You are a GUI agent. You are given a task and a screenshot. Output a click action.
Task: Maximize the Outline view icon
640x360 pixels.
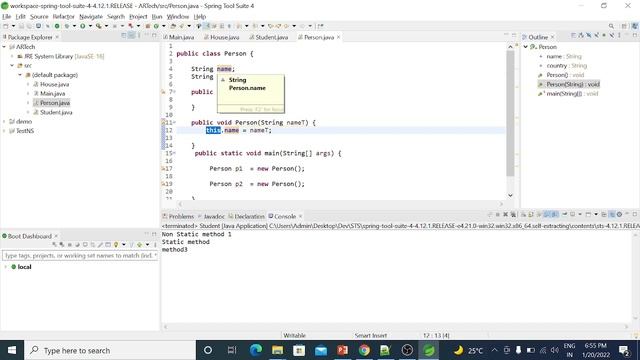coord(635,36)
